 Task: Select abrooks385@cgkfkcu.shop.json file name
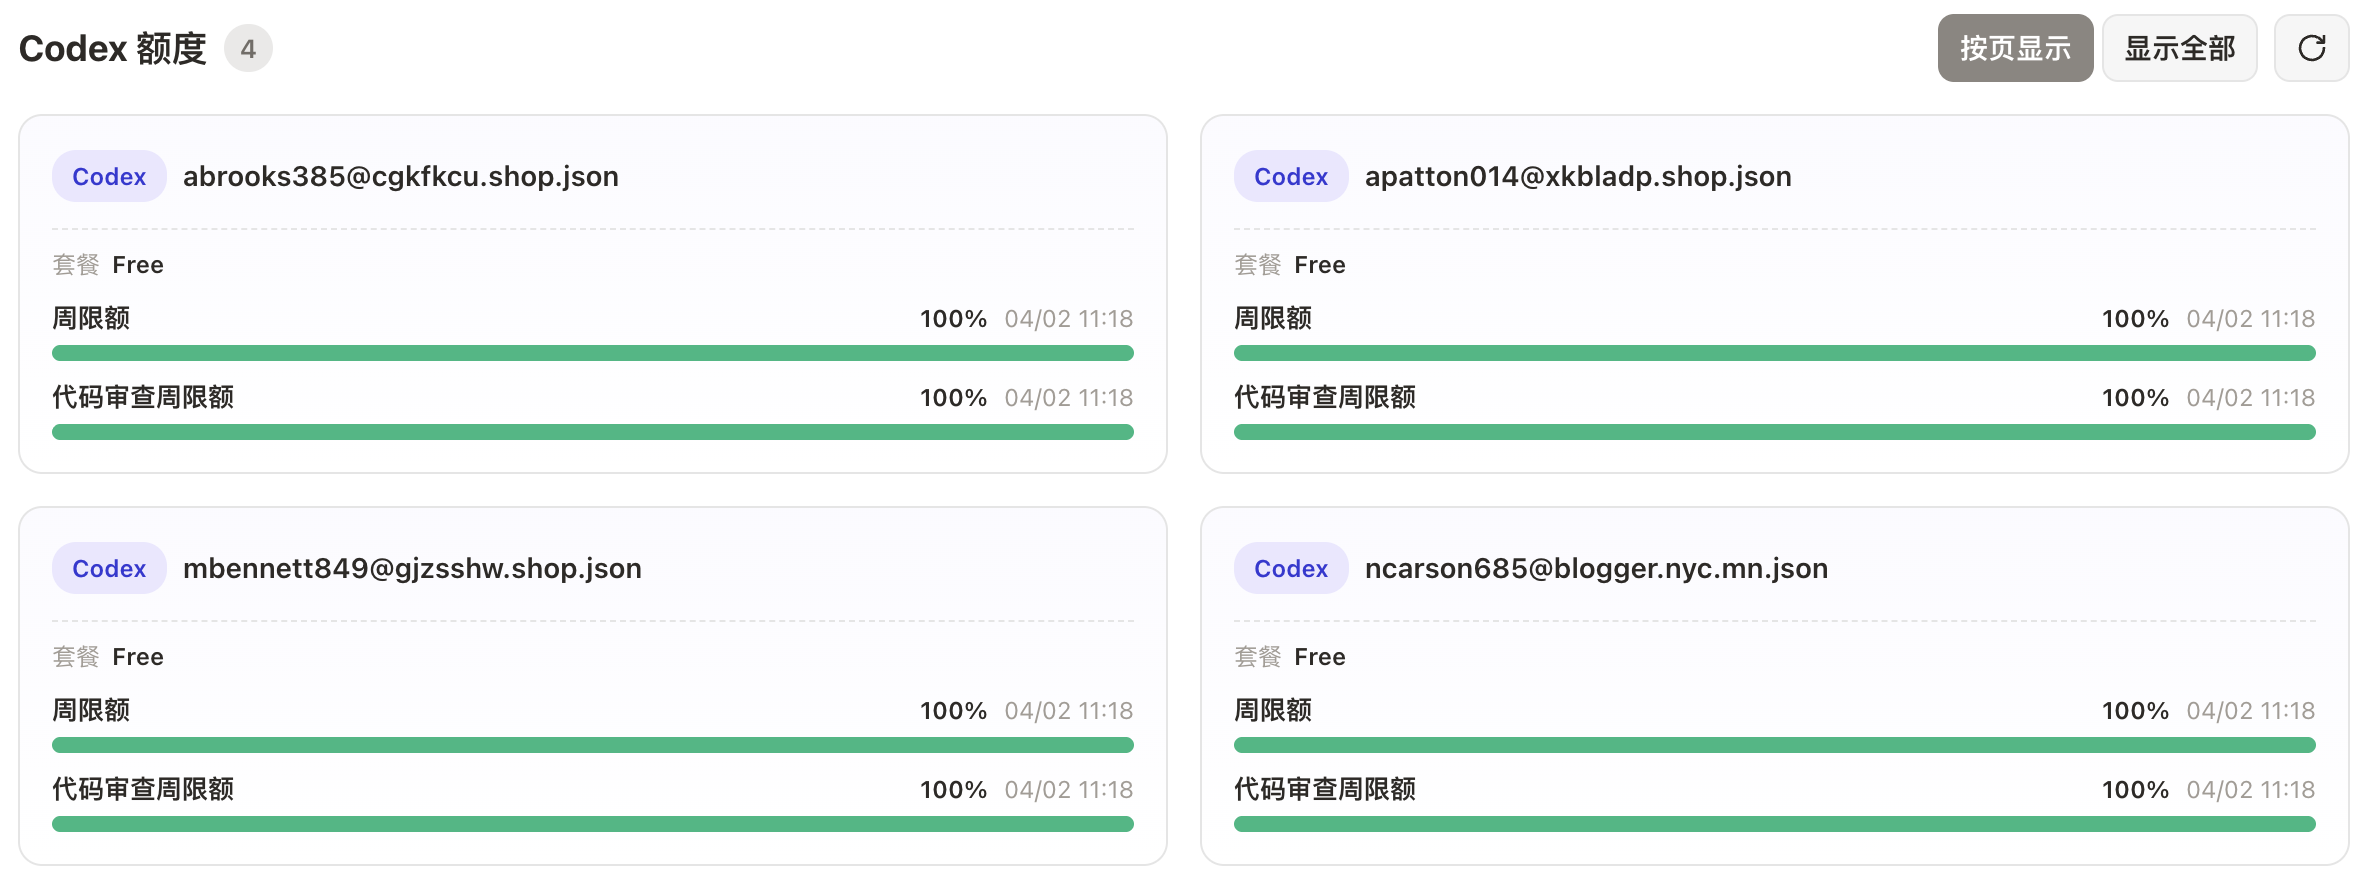(x=401, y=177)
